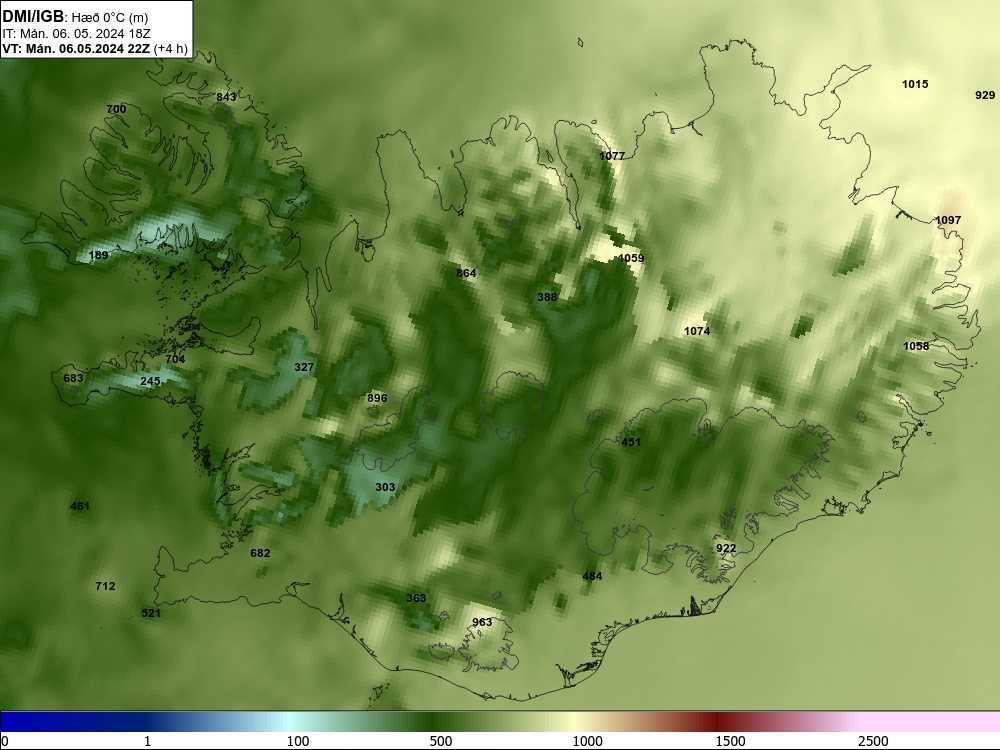This screenshot has width=1000, height=750.
Task: Click map value 963
Action: 482,622
